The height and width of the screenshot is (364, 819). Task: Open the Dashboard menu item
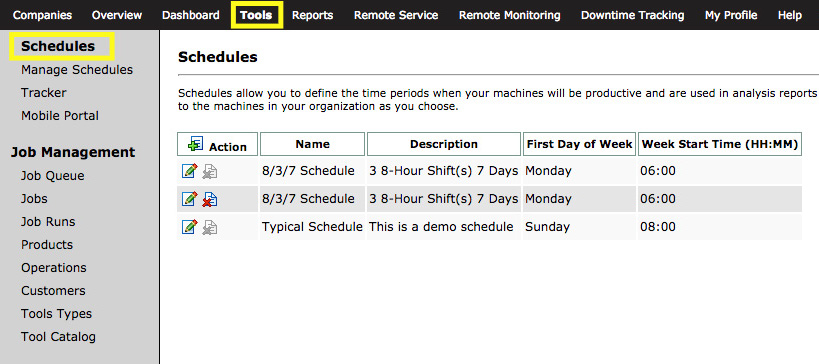tap(191, 15)
